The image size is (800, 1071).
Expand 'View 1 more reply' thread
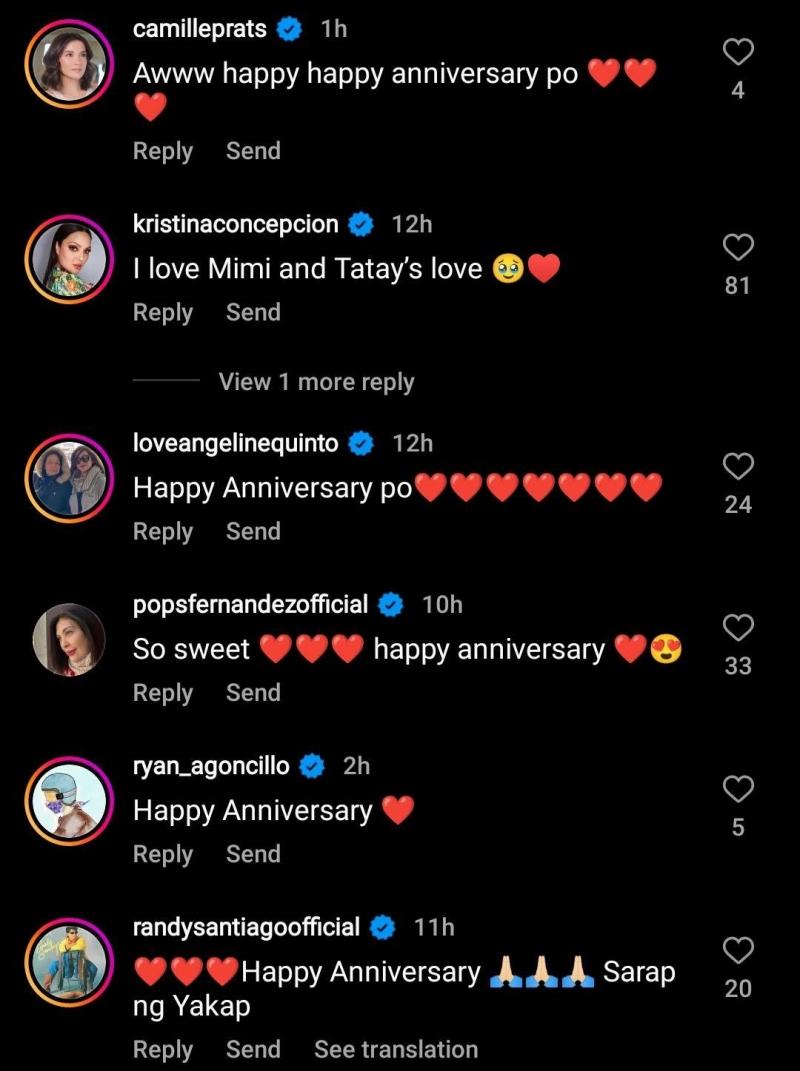(x=316, y=382)
